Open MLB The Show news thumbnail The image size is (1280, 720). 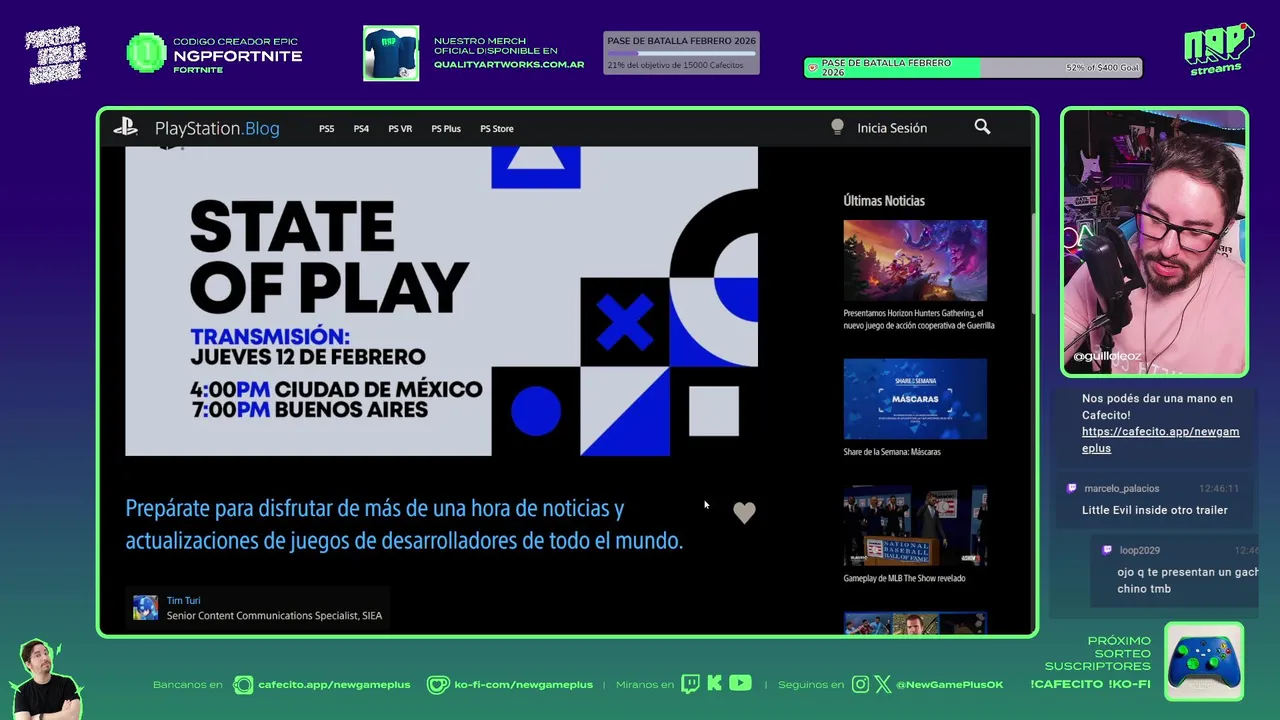tap(915, 525)
